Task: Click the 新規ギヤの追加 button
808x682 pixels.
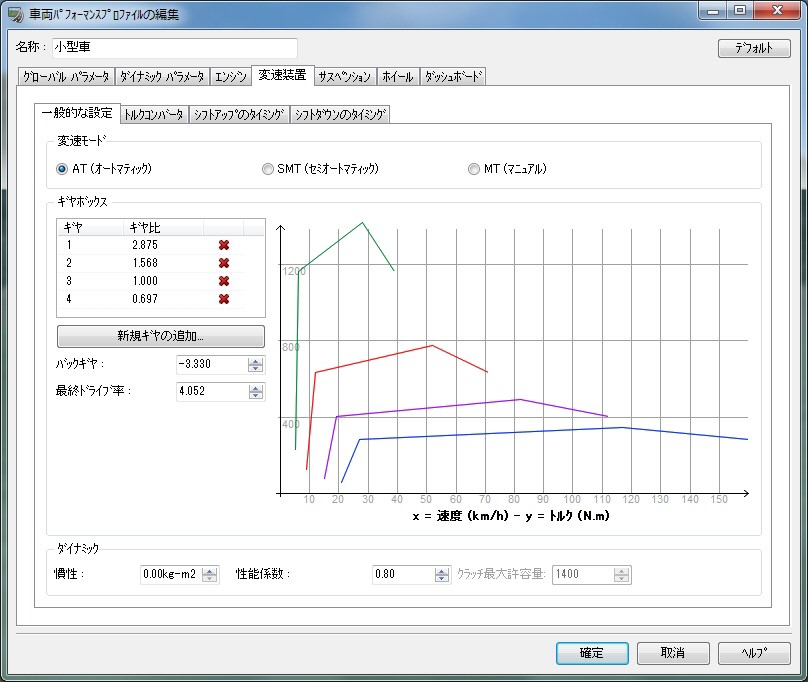Action: coord(161,336)
